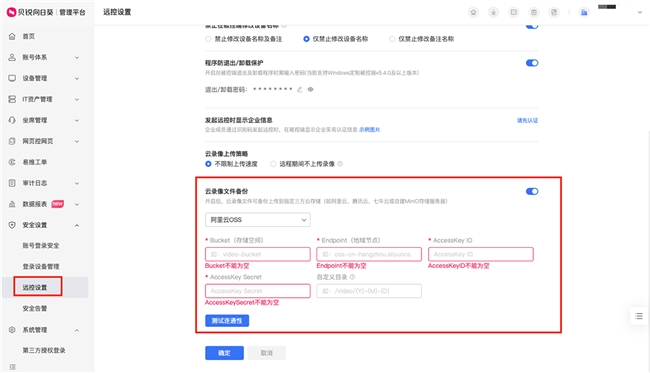Click the help icon next to 自定义目录
This screenshot has width=650, height=373.
352,277
